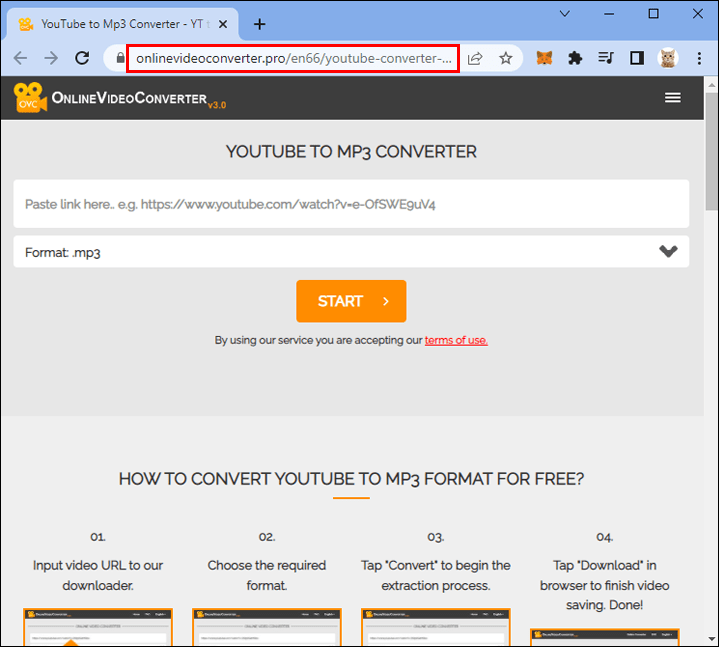Go back to the previous page
The width and height of the screenshot is (719, 647).
tap(21, 58)
